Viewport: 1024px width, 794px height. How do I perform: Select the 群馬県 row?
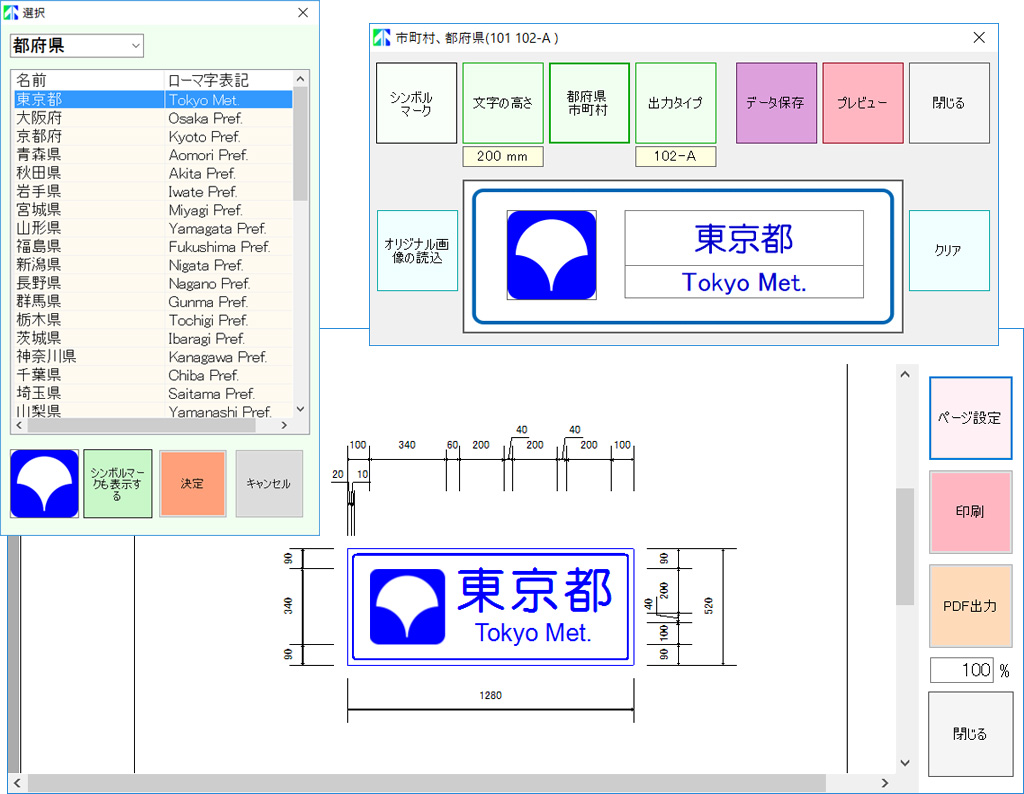153,301
